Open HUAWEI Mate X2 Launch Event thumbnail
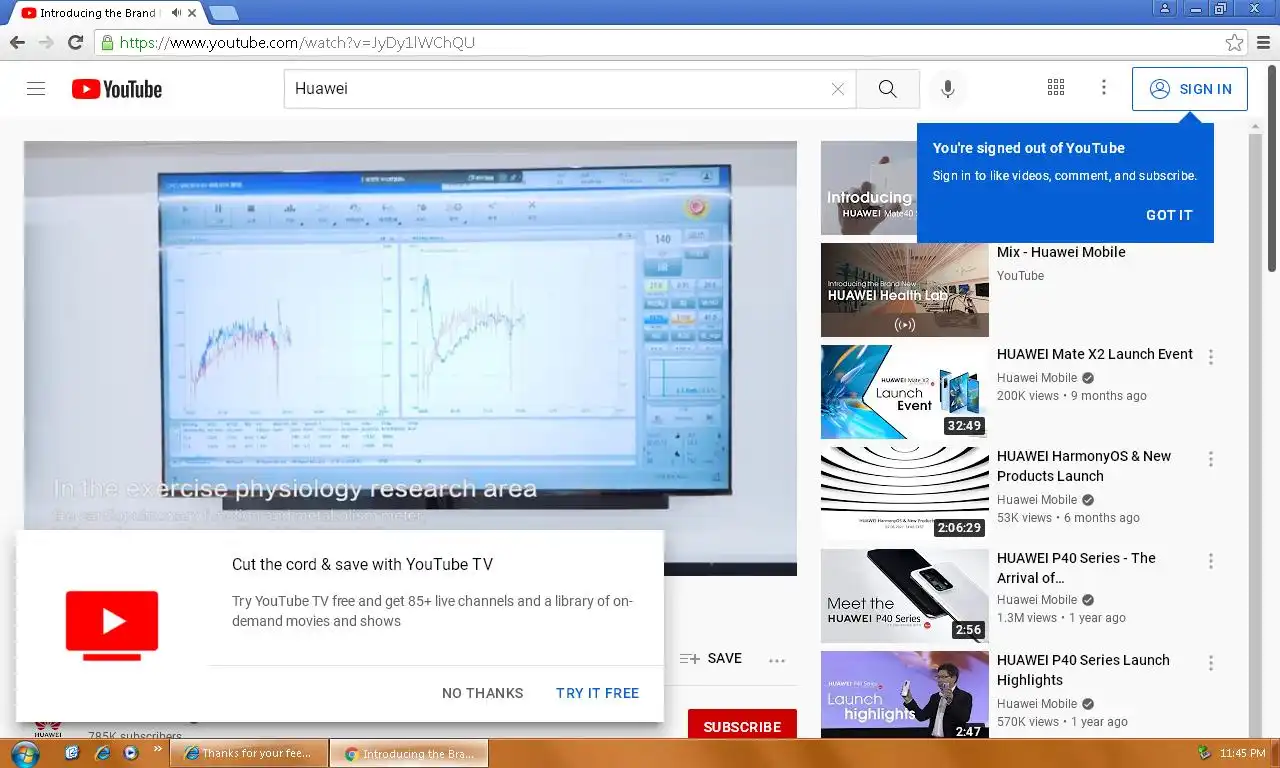This screenshot has width=1280, height=768. point(905,392)
